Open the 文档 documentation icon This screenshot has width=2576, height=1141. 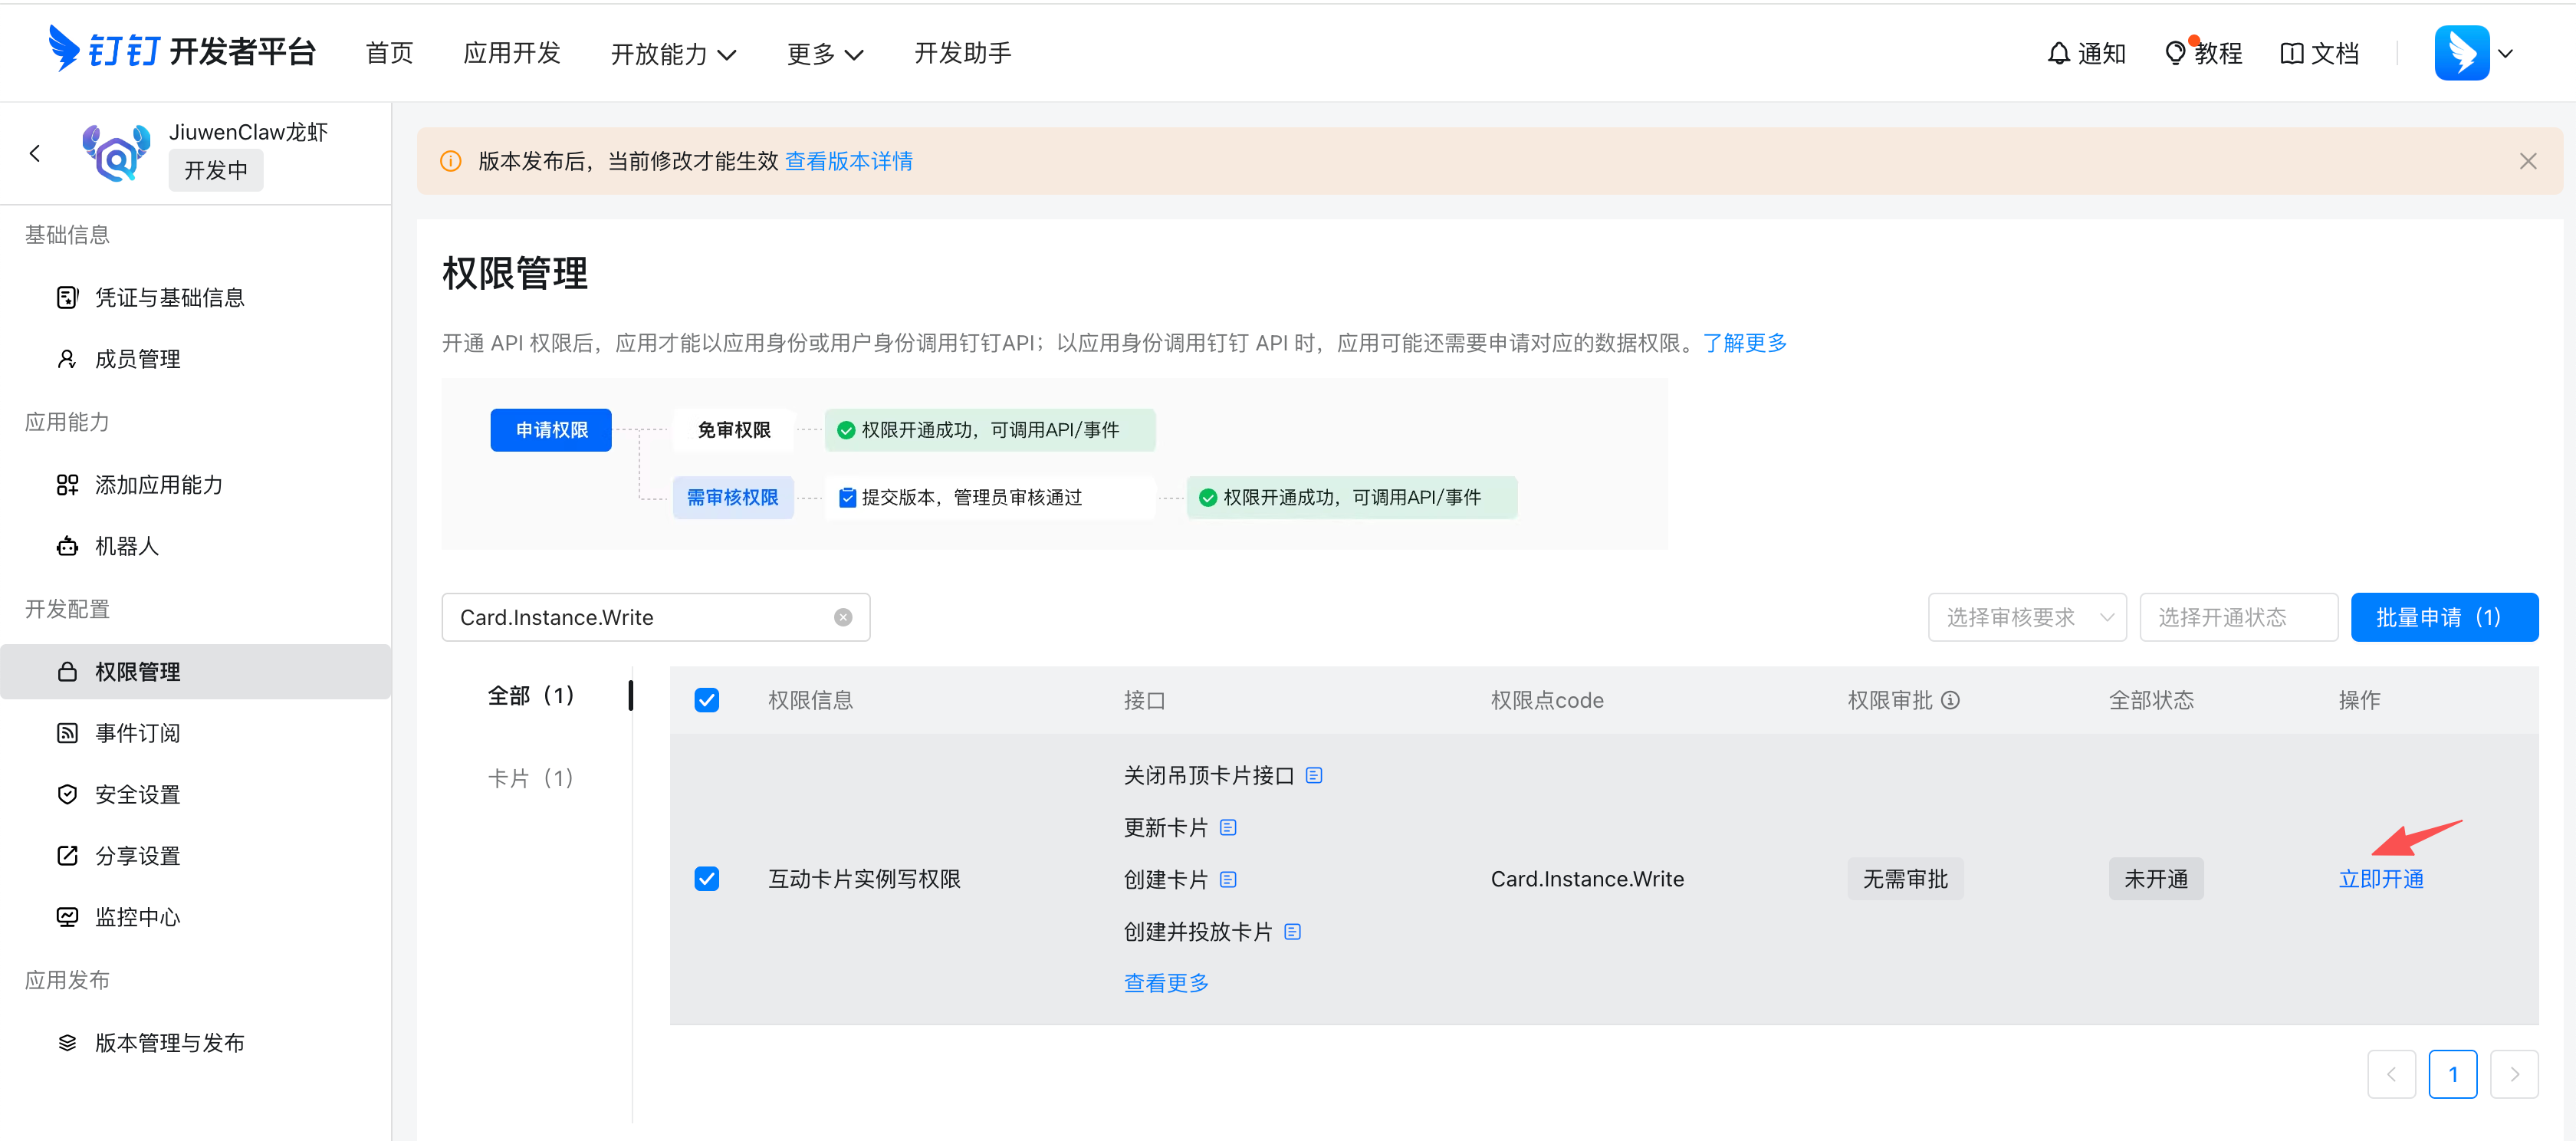coord(2294,52)
